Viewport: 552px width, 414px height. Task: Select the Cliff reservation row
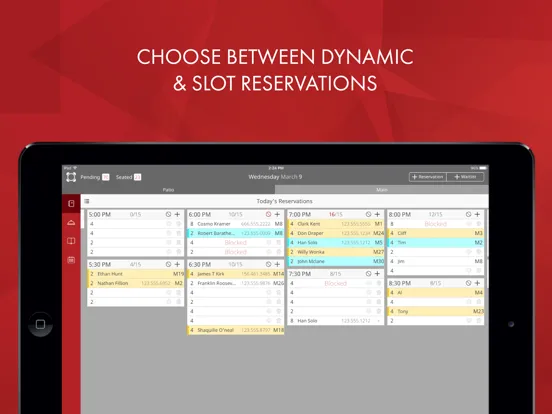[x=435, y=233]
